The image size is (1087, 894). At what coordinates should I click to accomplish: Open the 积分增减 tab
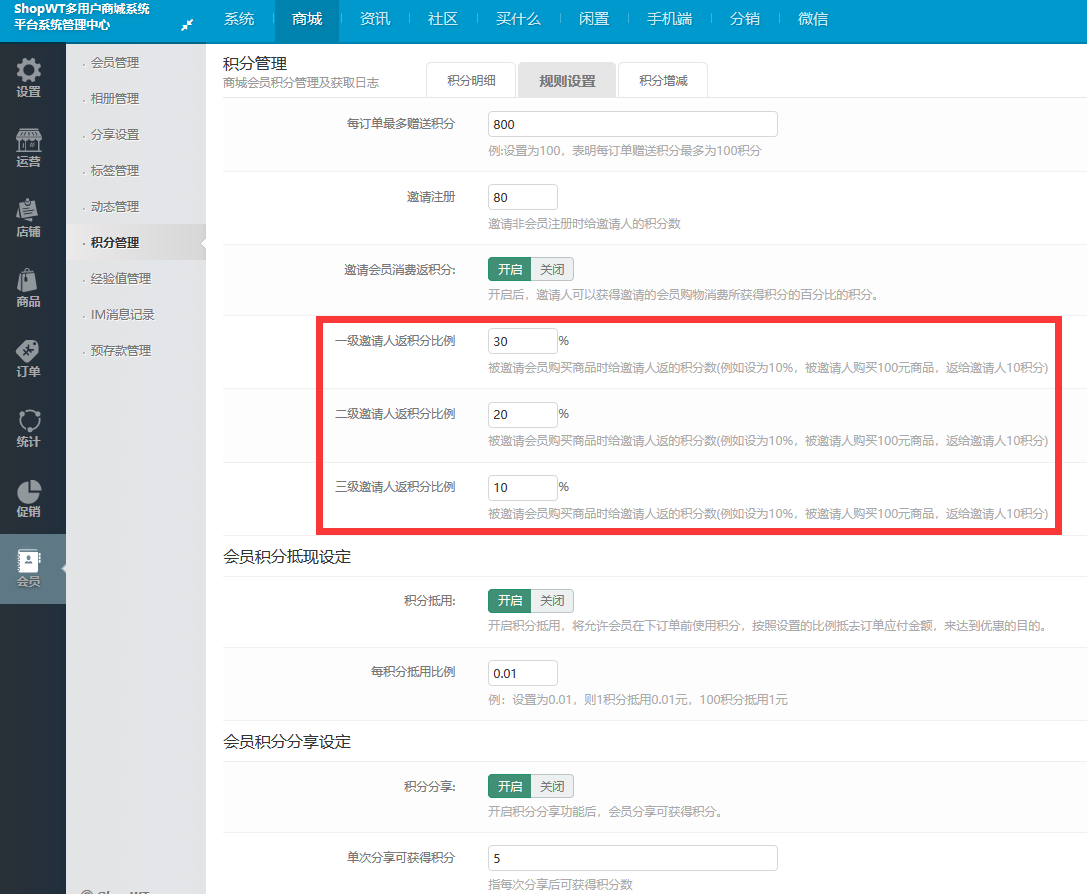(x=663, y=81)
